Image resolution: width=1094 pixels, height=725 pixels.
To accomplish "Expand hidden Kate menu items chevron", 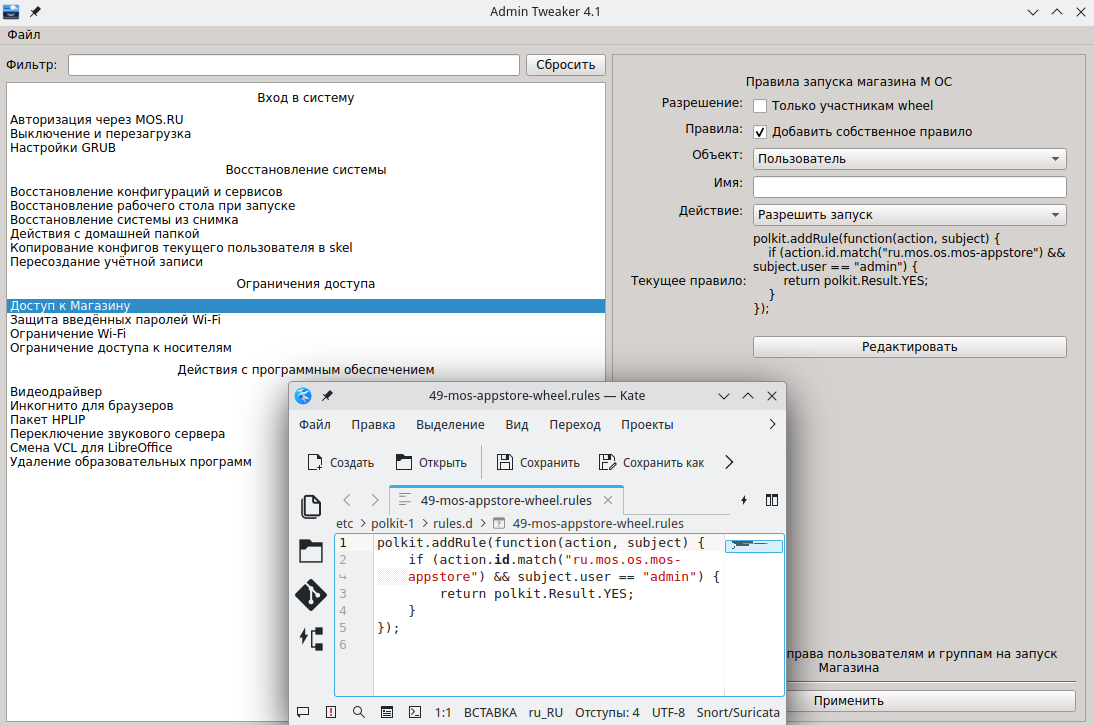I will click(771, 425).
